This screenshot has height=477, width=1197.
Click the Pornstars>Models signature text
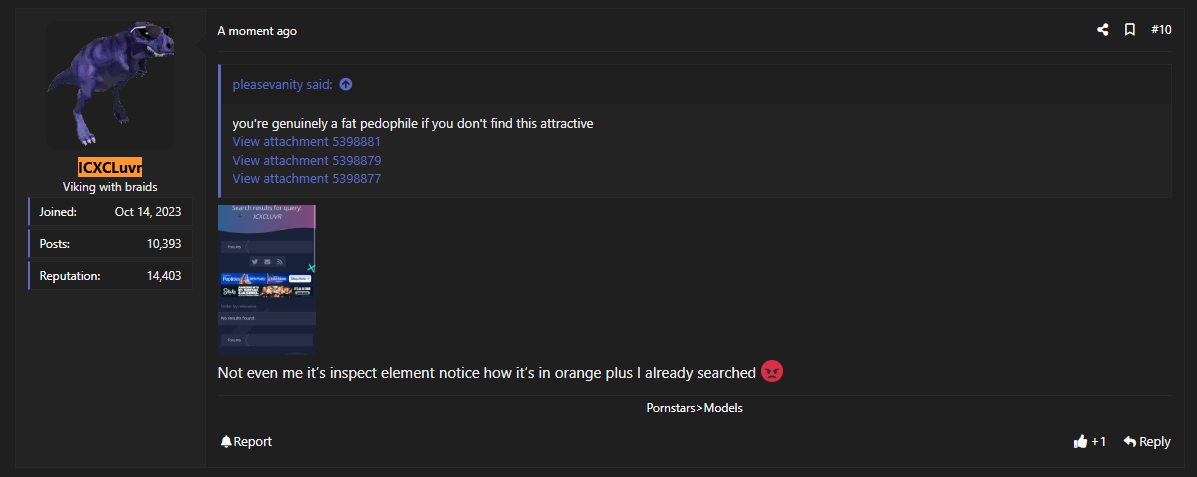pyautogui.click(x=694, y=408)
